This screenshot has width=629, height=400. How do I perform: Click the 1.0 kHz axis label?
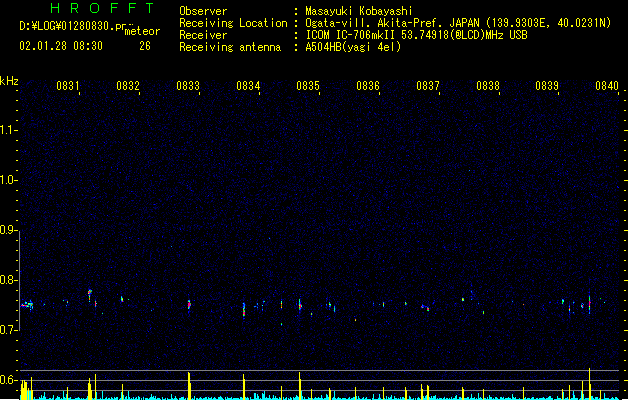coord(9,180)
